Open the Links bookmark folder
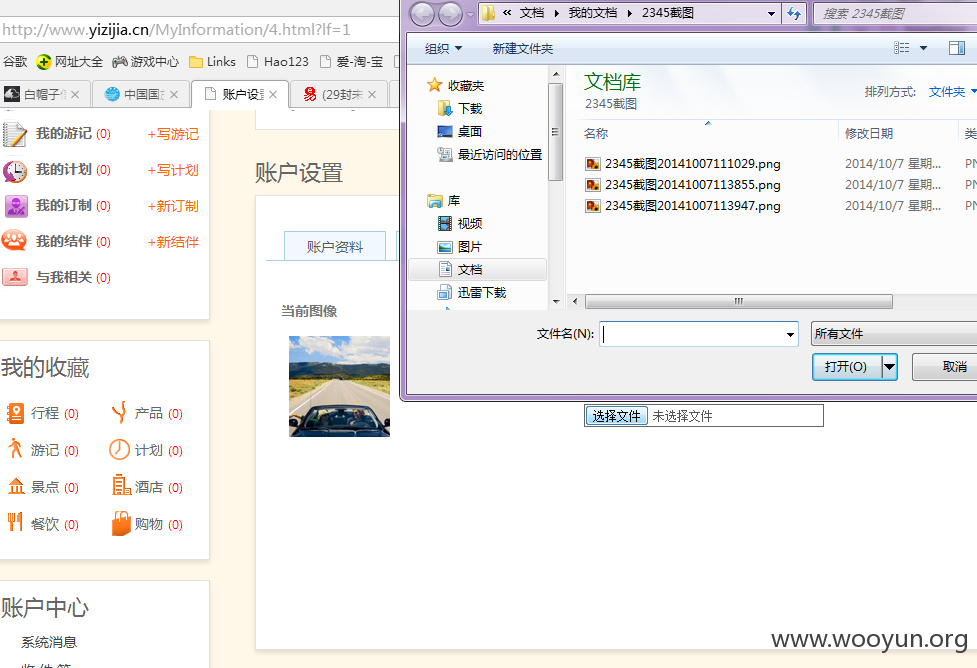Screen dimensions: 977x668 click(x=212, y=62)
